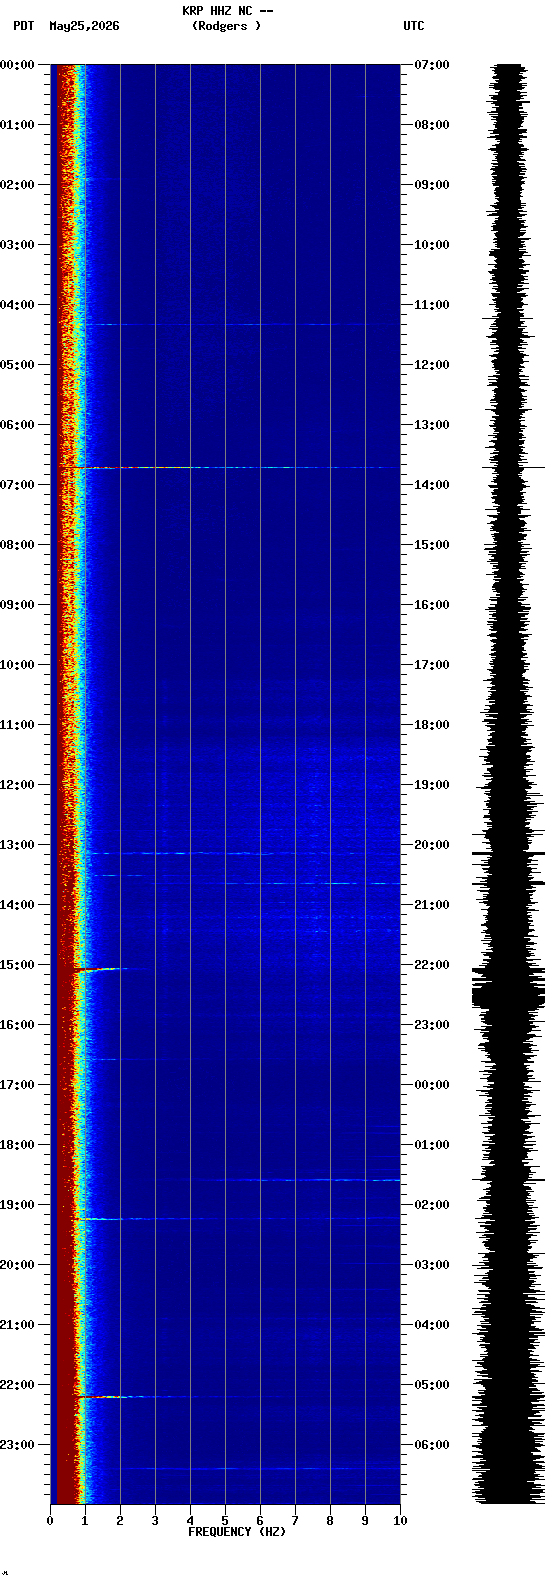Click the '19:00' PDT time label on left axis
This screenshot has height=1584, width=552.
coord(18,1205)
